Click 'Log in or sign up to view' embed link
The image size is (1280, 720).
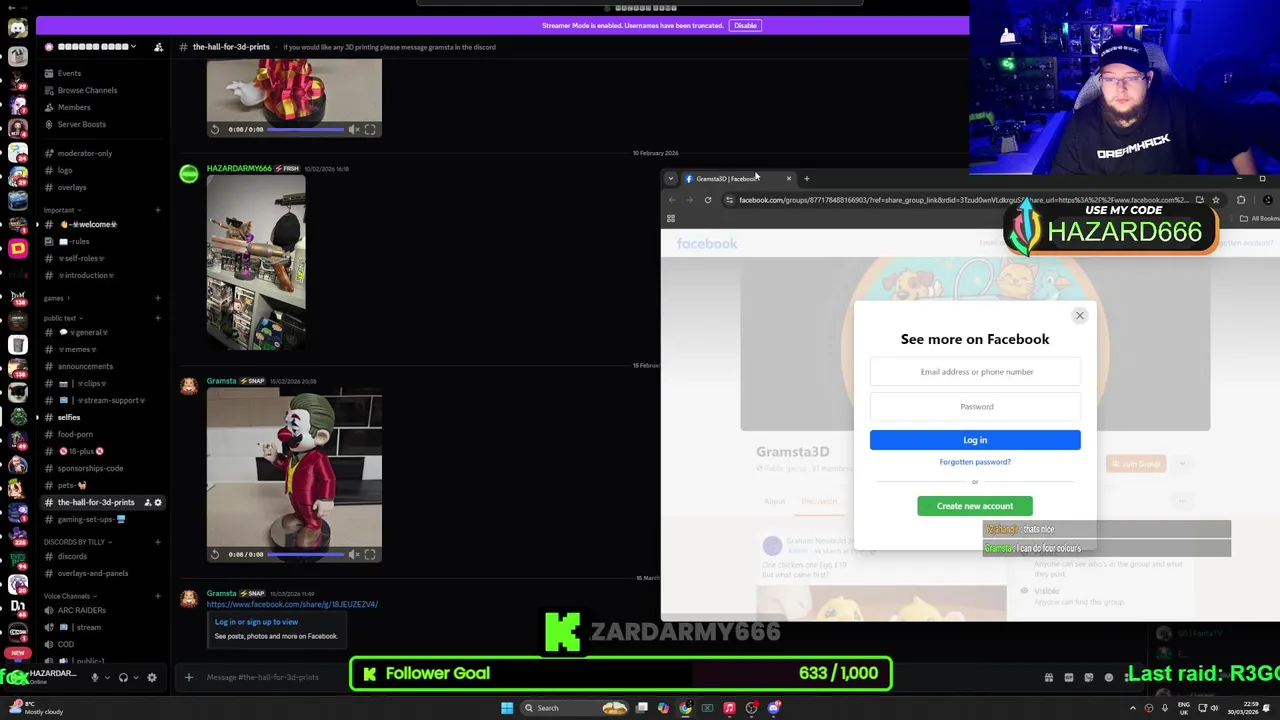(x=256, y=622)
